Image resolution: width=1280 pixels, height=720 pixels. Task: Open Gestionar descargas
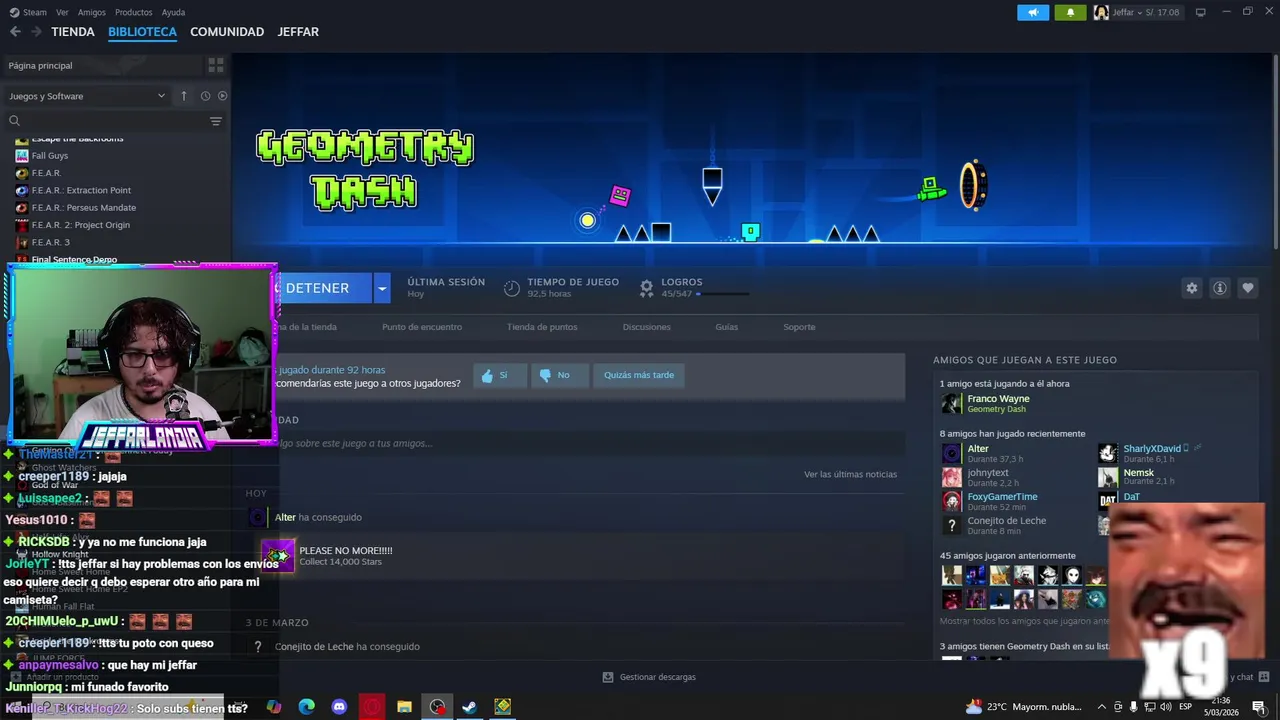pyautogui.click(x=649, y=677)
